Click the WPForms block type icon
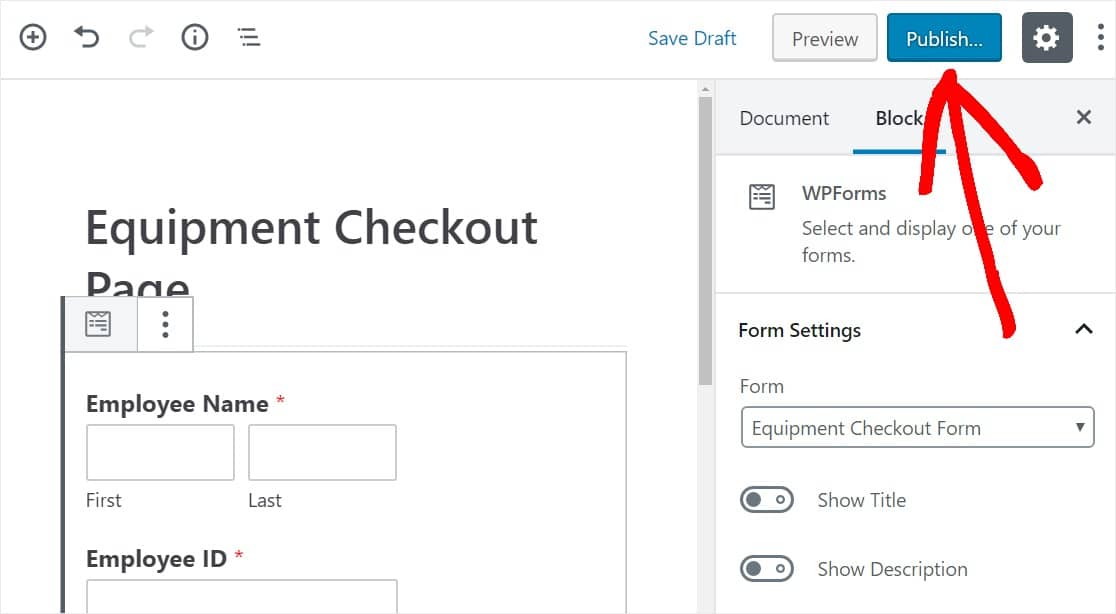 [x=98, y=324]
